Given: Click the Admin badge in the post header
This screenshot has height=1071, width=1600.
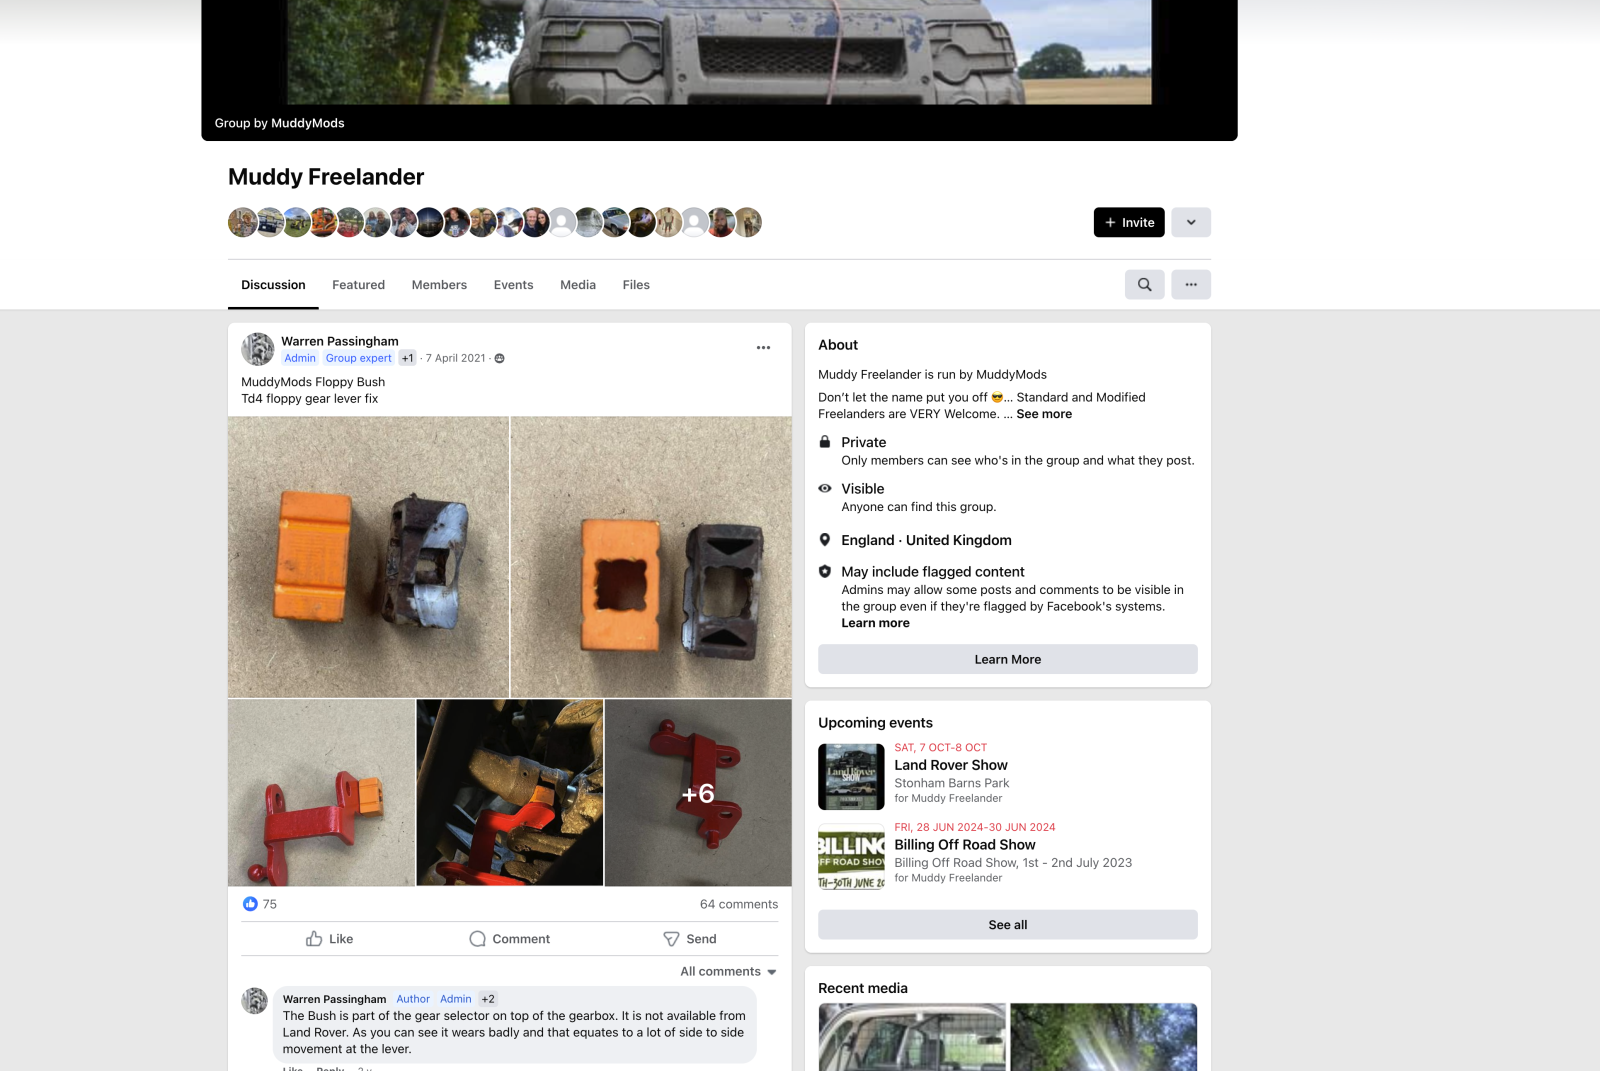Looking at the screenshot, I should pyautogui.click(x=300, y=358).
